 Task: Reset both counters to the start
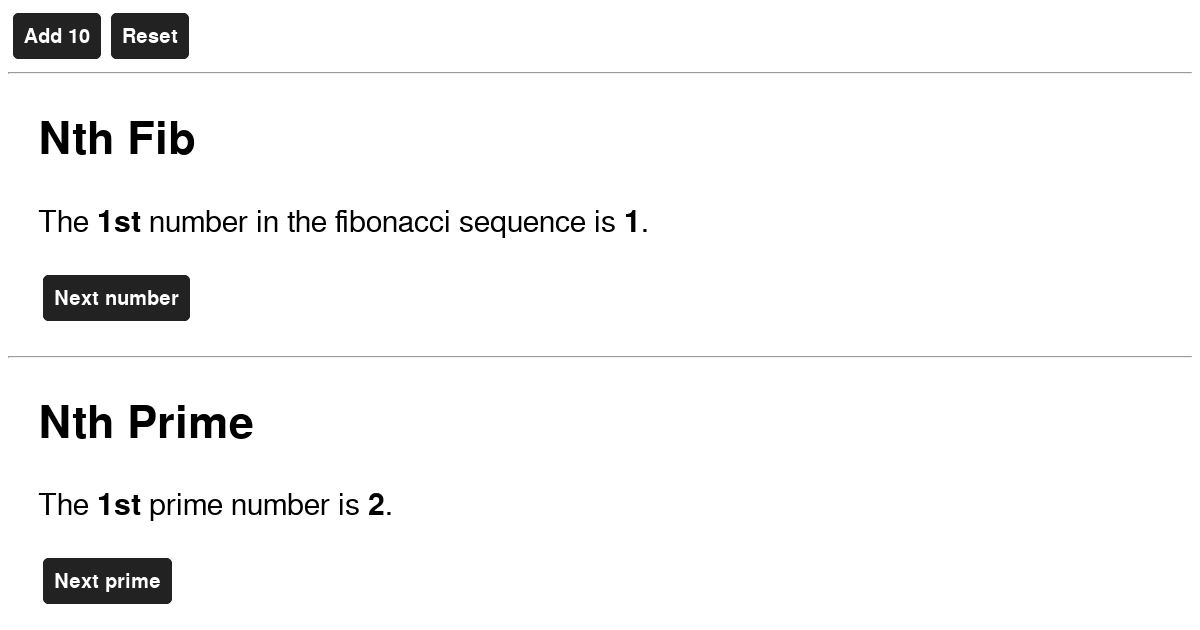click(149, 36)
